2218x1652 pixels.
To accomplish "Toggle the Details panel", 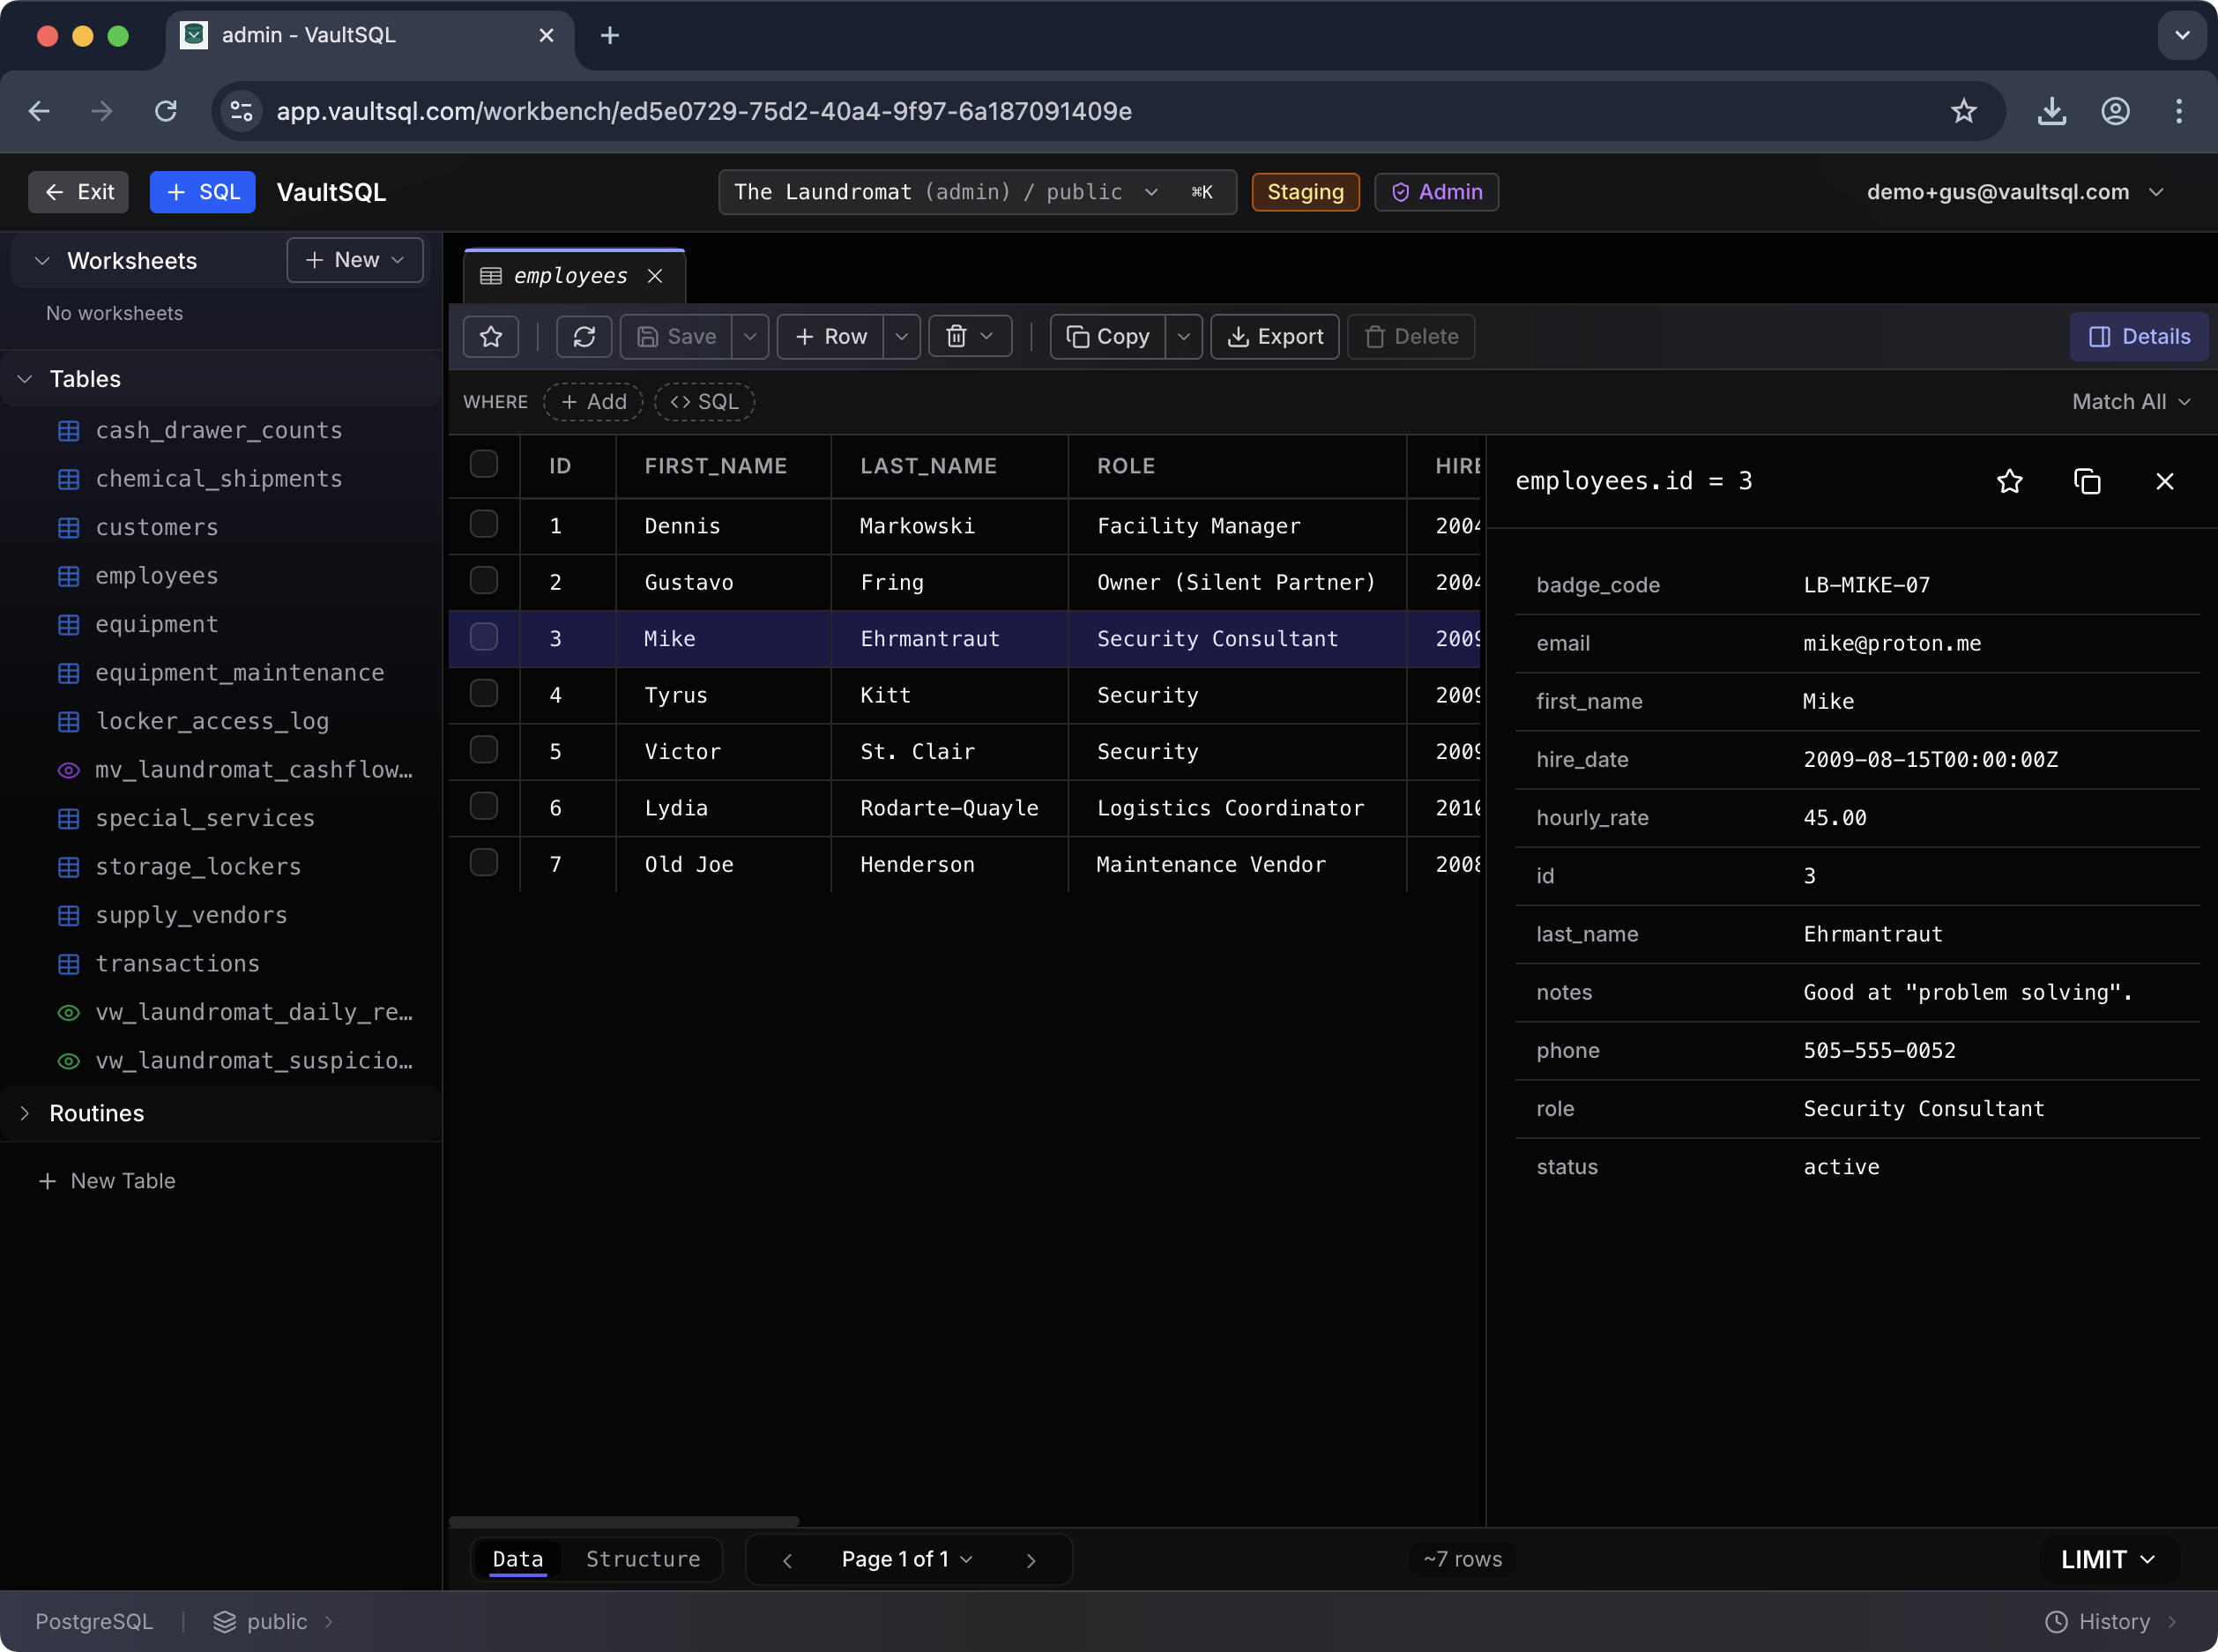I will click(2138, 337).
